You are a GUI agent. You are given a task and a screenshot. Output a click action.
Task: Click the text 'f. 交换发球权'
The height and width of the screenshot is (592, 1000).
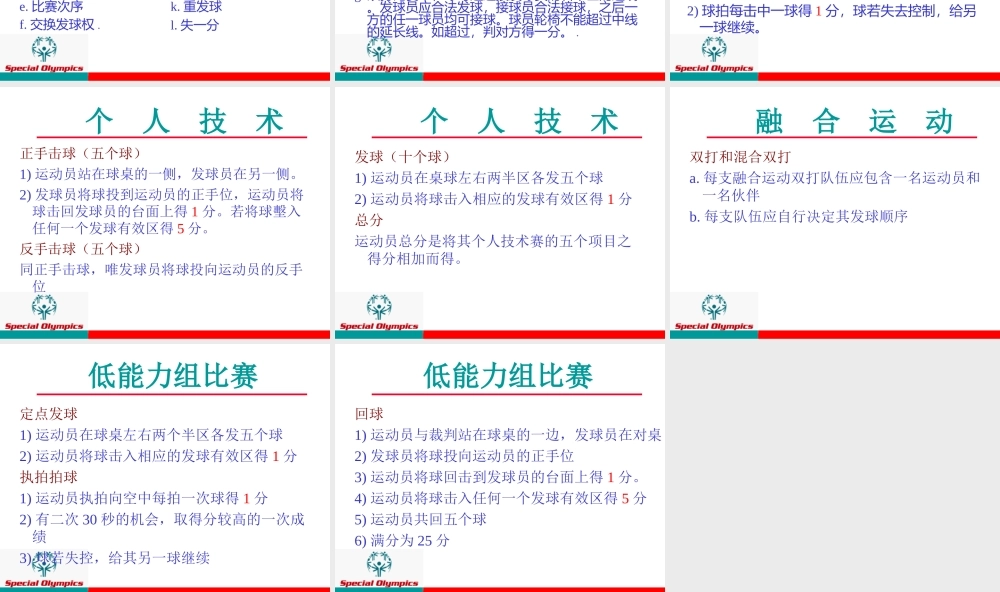click(x=57, y=25)
